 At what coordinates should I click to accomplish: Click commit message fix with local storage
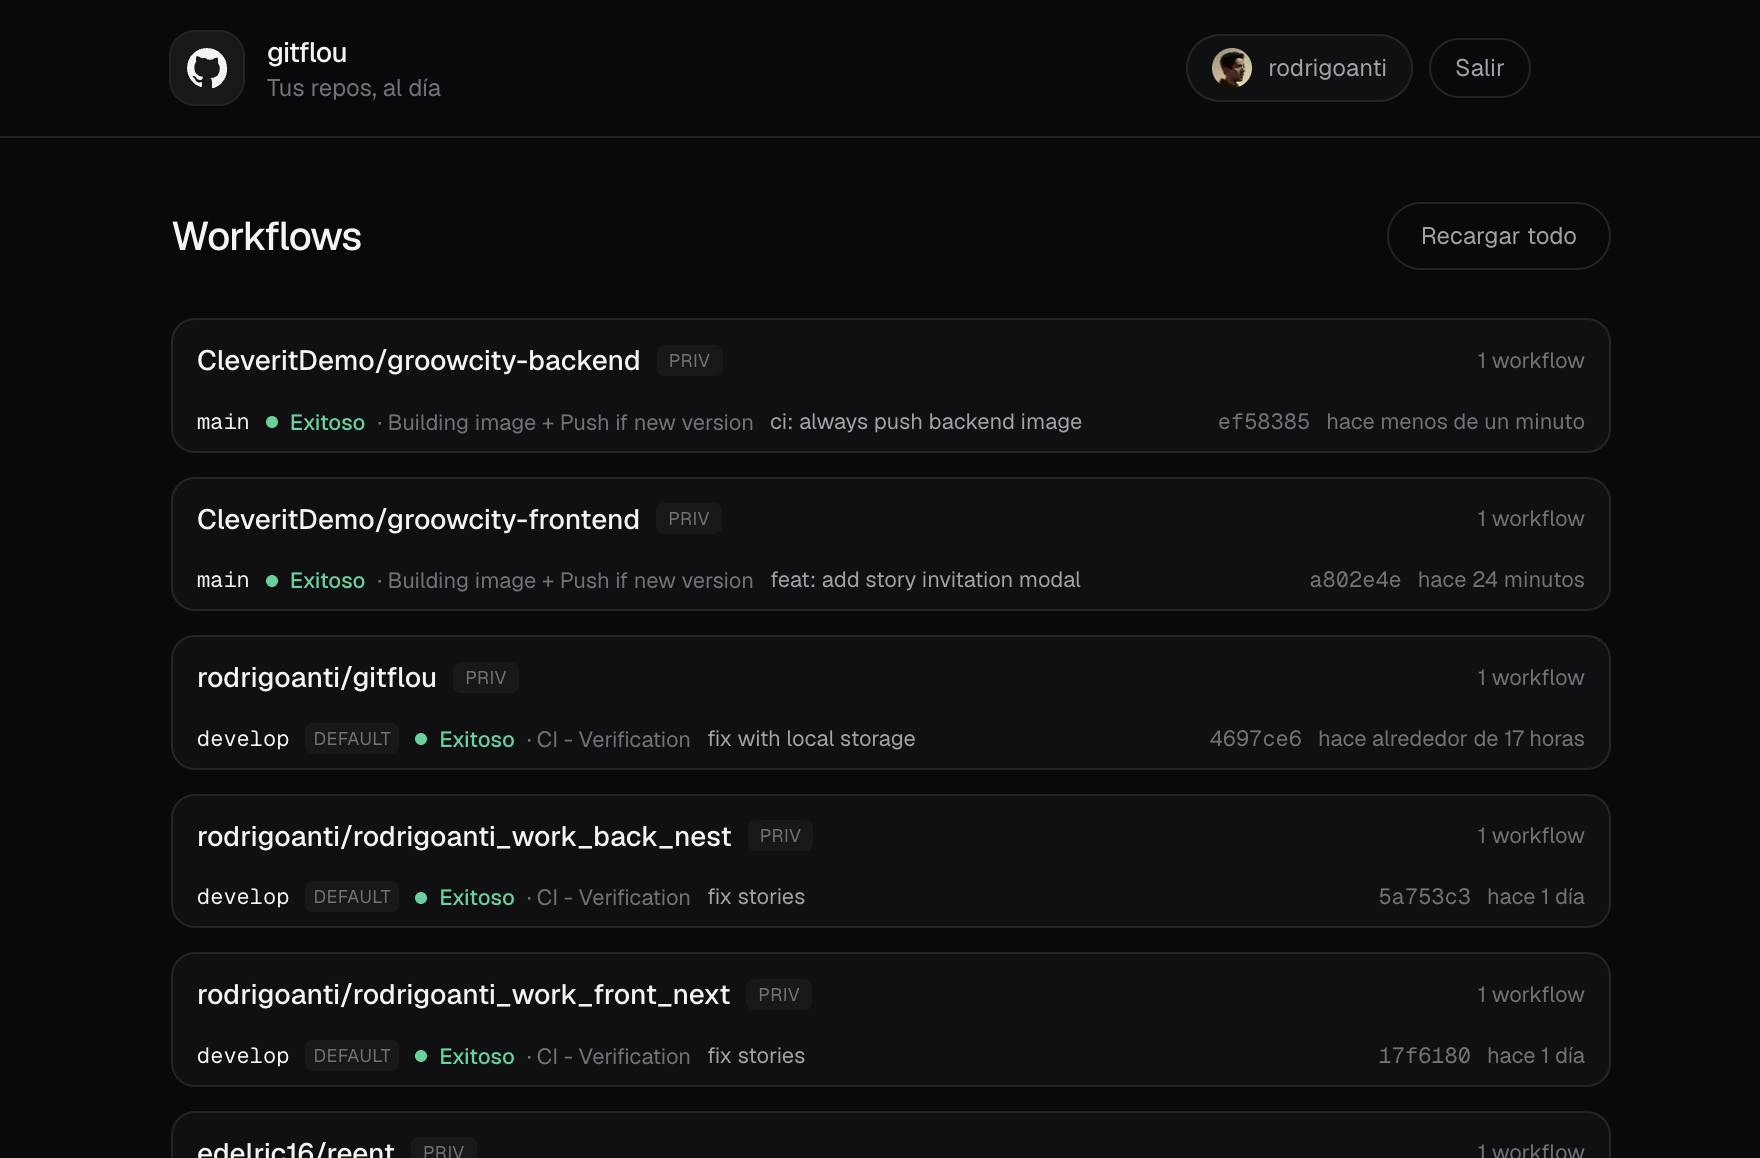pos(811,739)
